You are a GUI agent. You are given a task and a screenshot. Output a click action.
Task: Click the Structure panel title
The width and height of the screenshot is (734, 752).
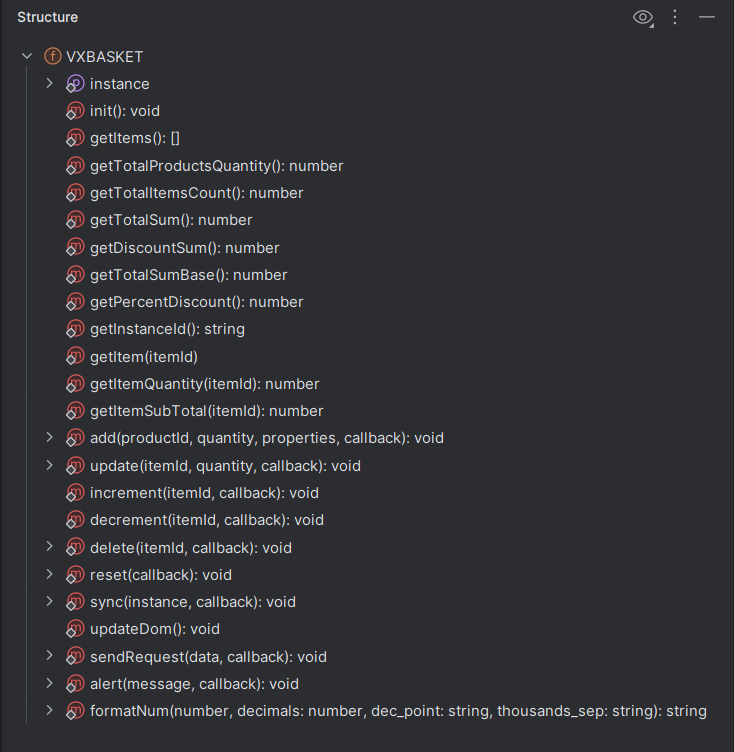click(47, 17)
